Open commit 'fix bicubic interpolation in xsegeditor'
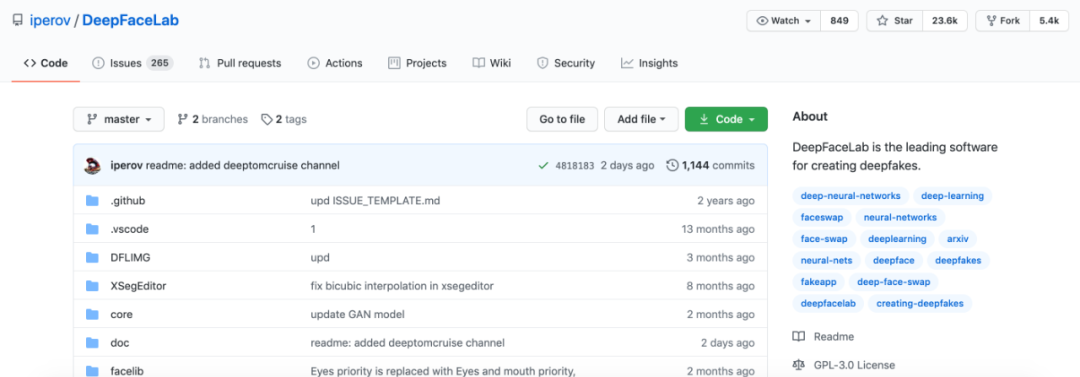Screen dimensions: 1080x377 tap(402, 285)
